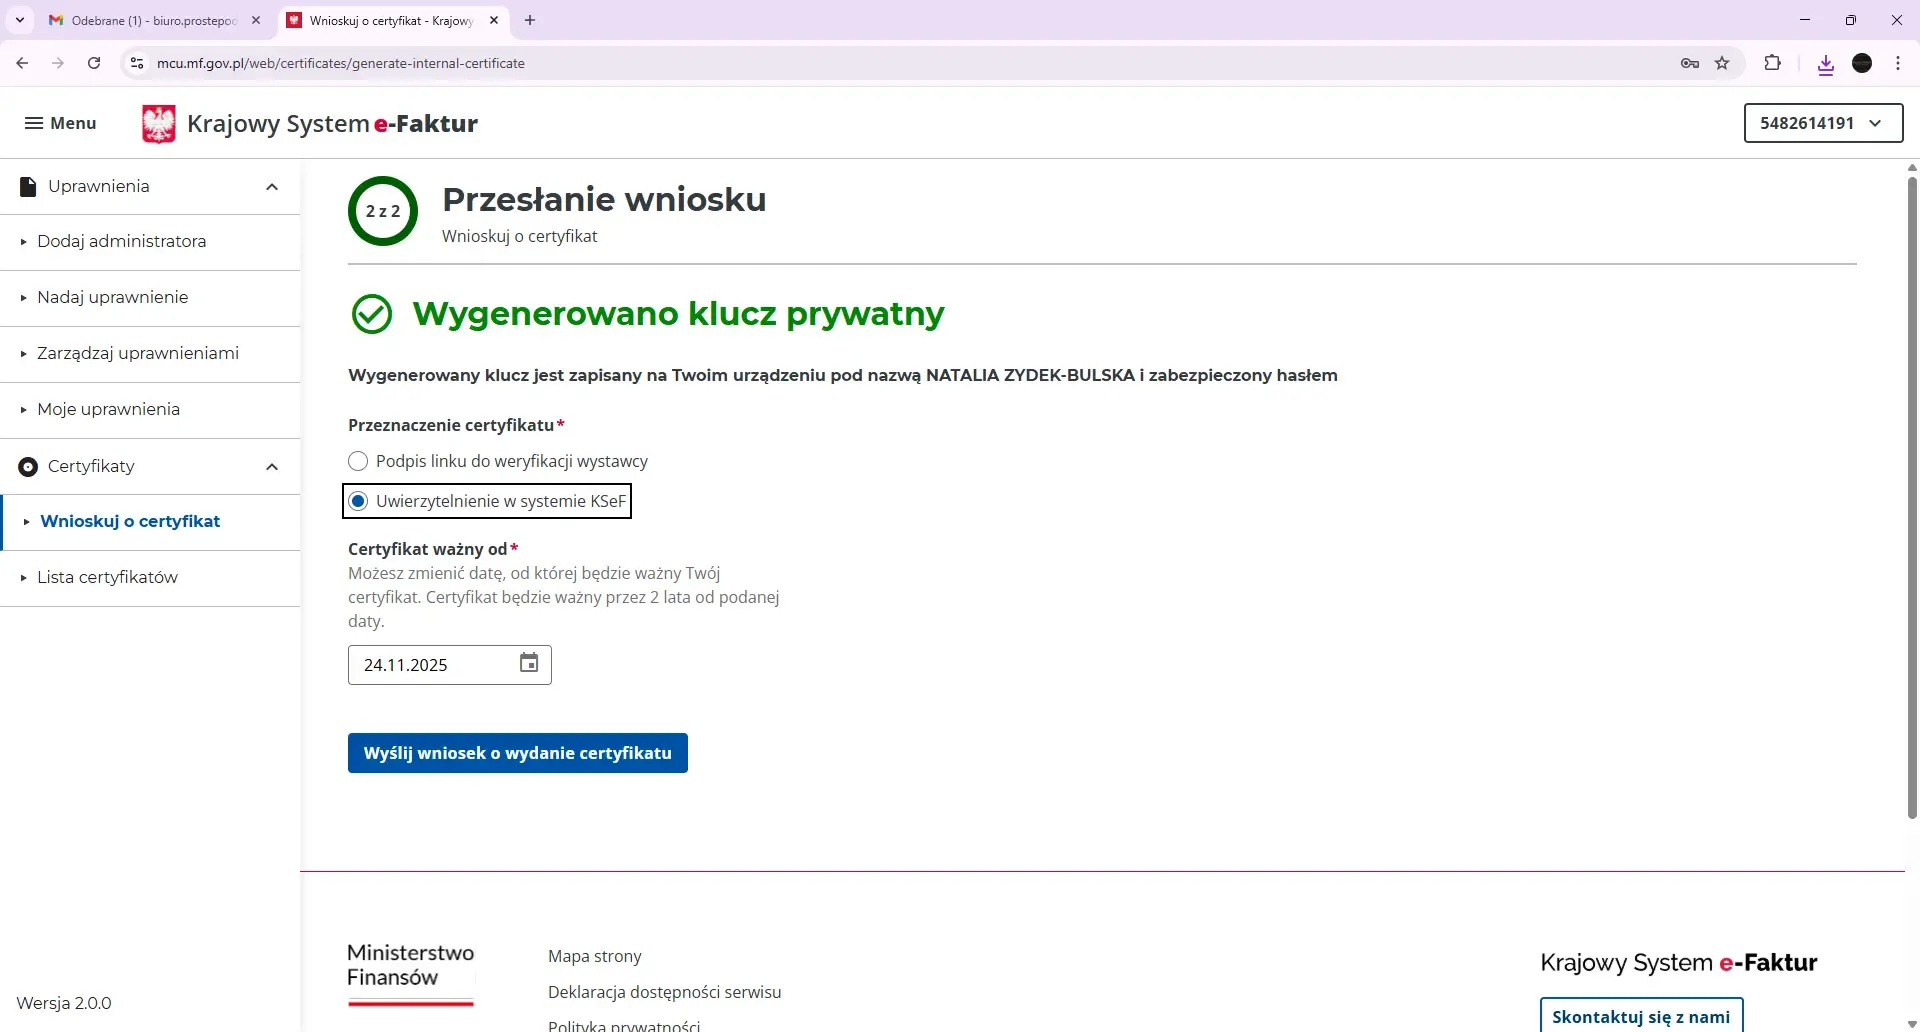Click the password manager key icon in address bar
The width and height of the screenshot is (1920, 1032).
(1690, 63)
